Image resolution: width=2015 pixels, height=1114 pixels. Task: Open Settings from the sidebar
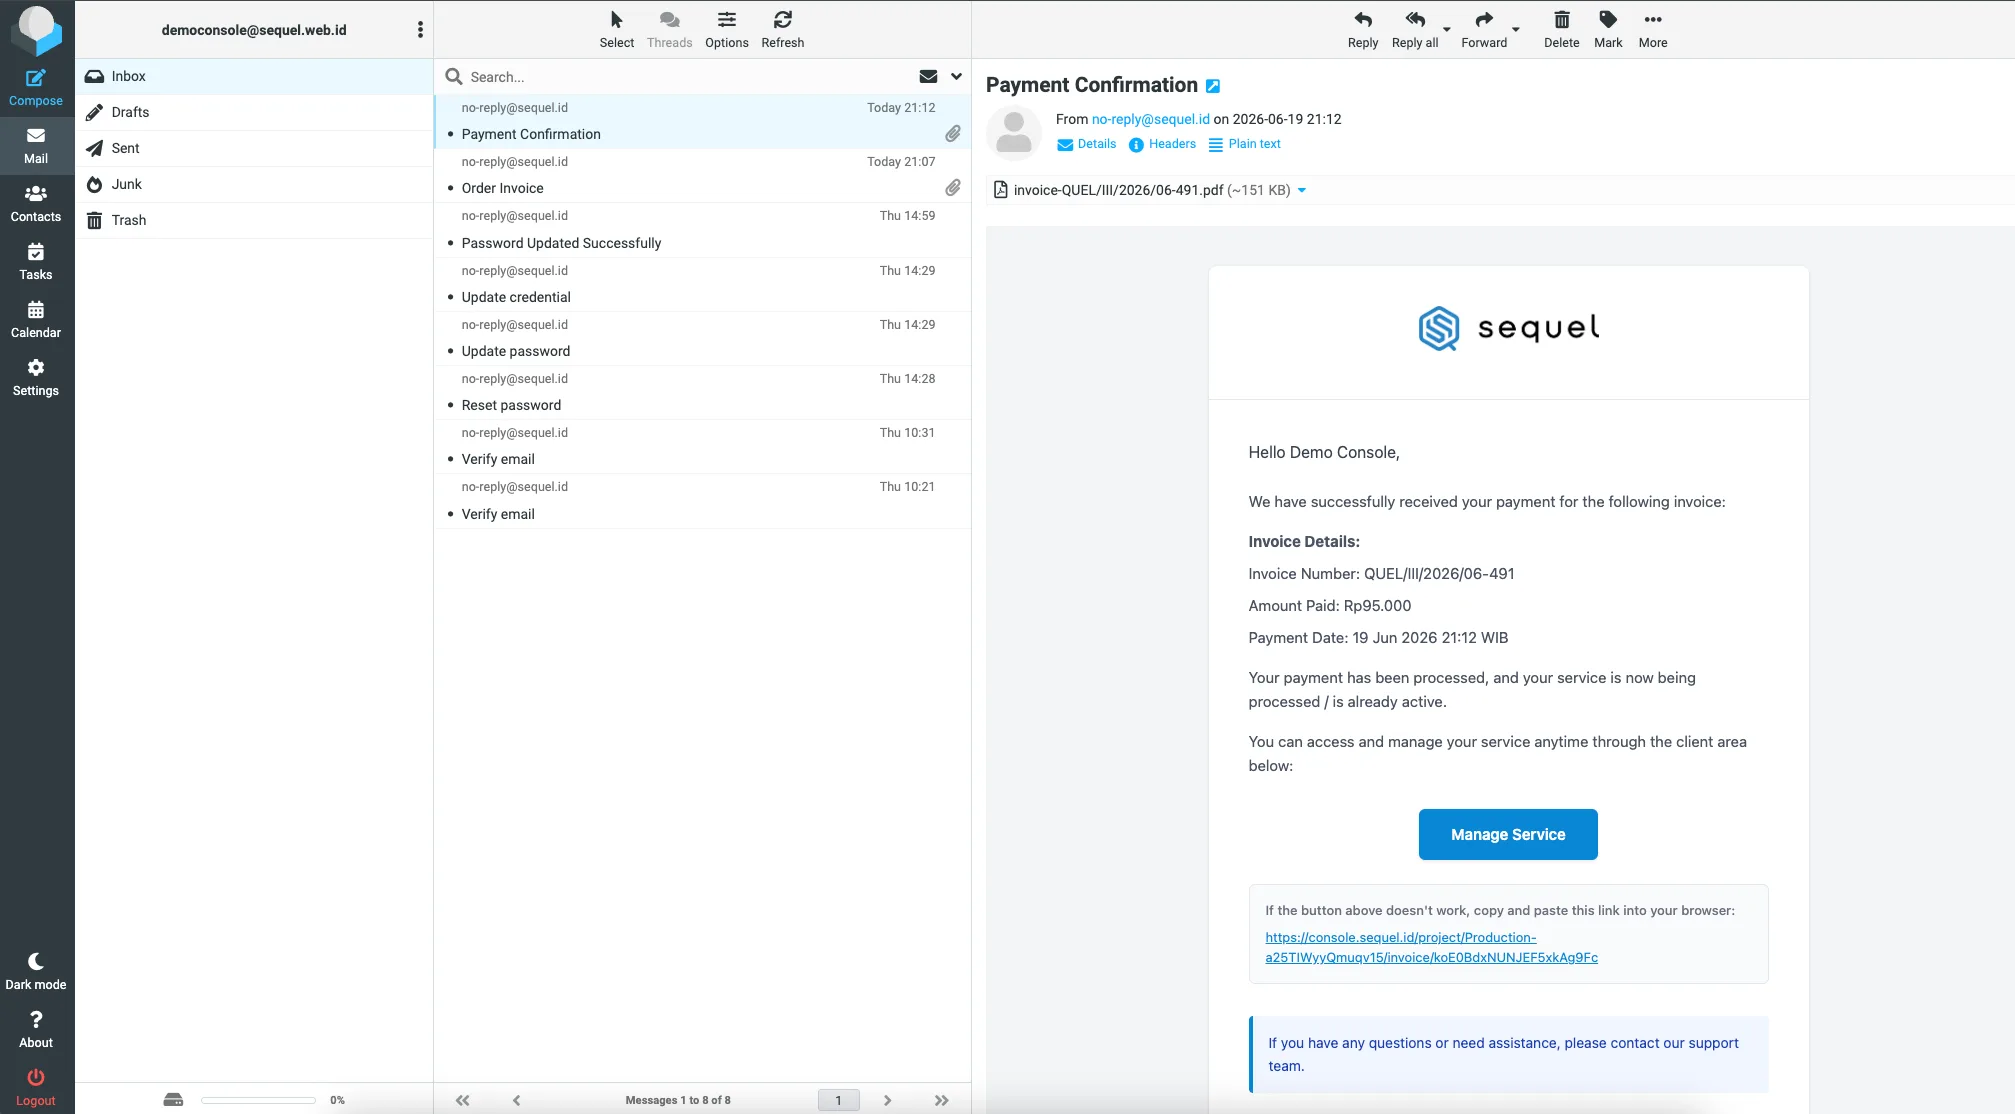click(36, 378)
